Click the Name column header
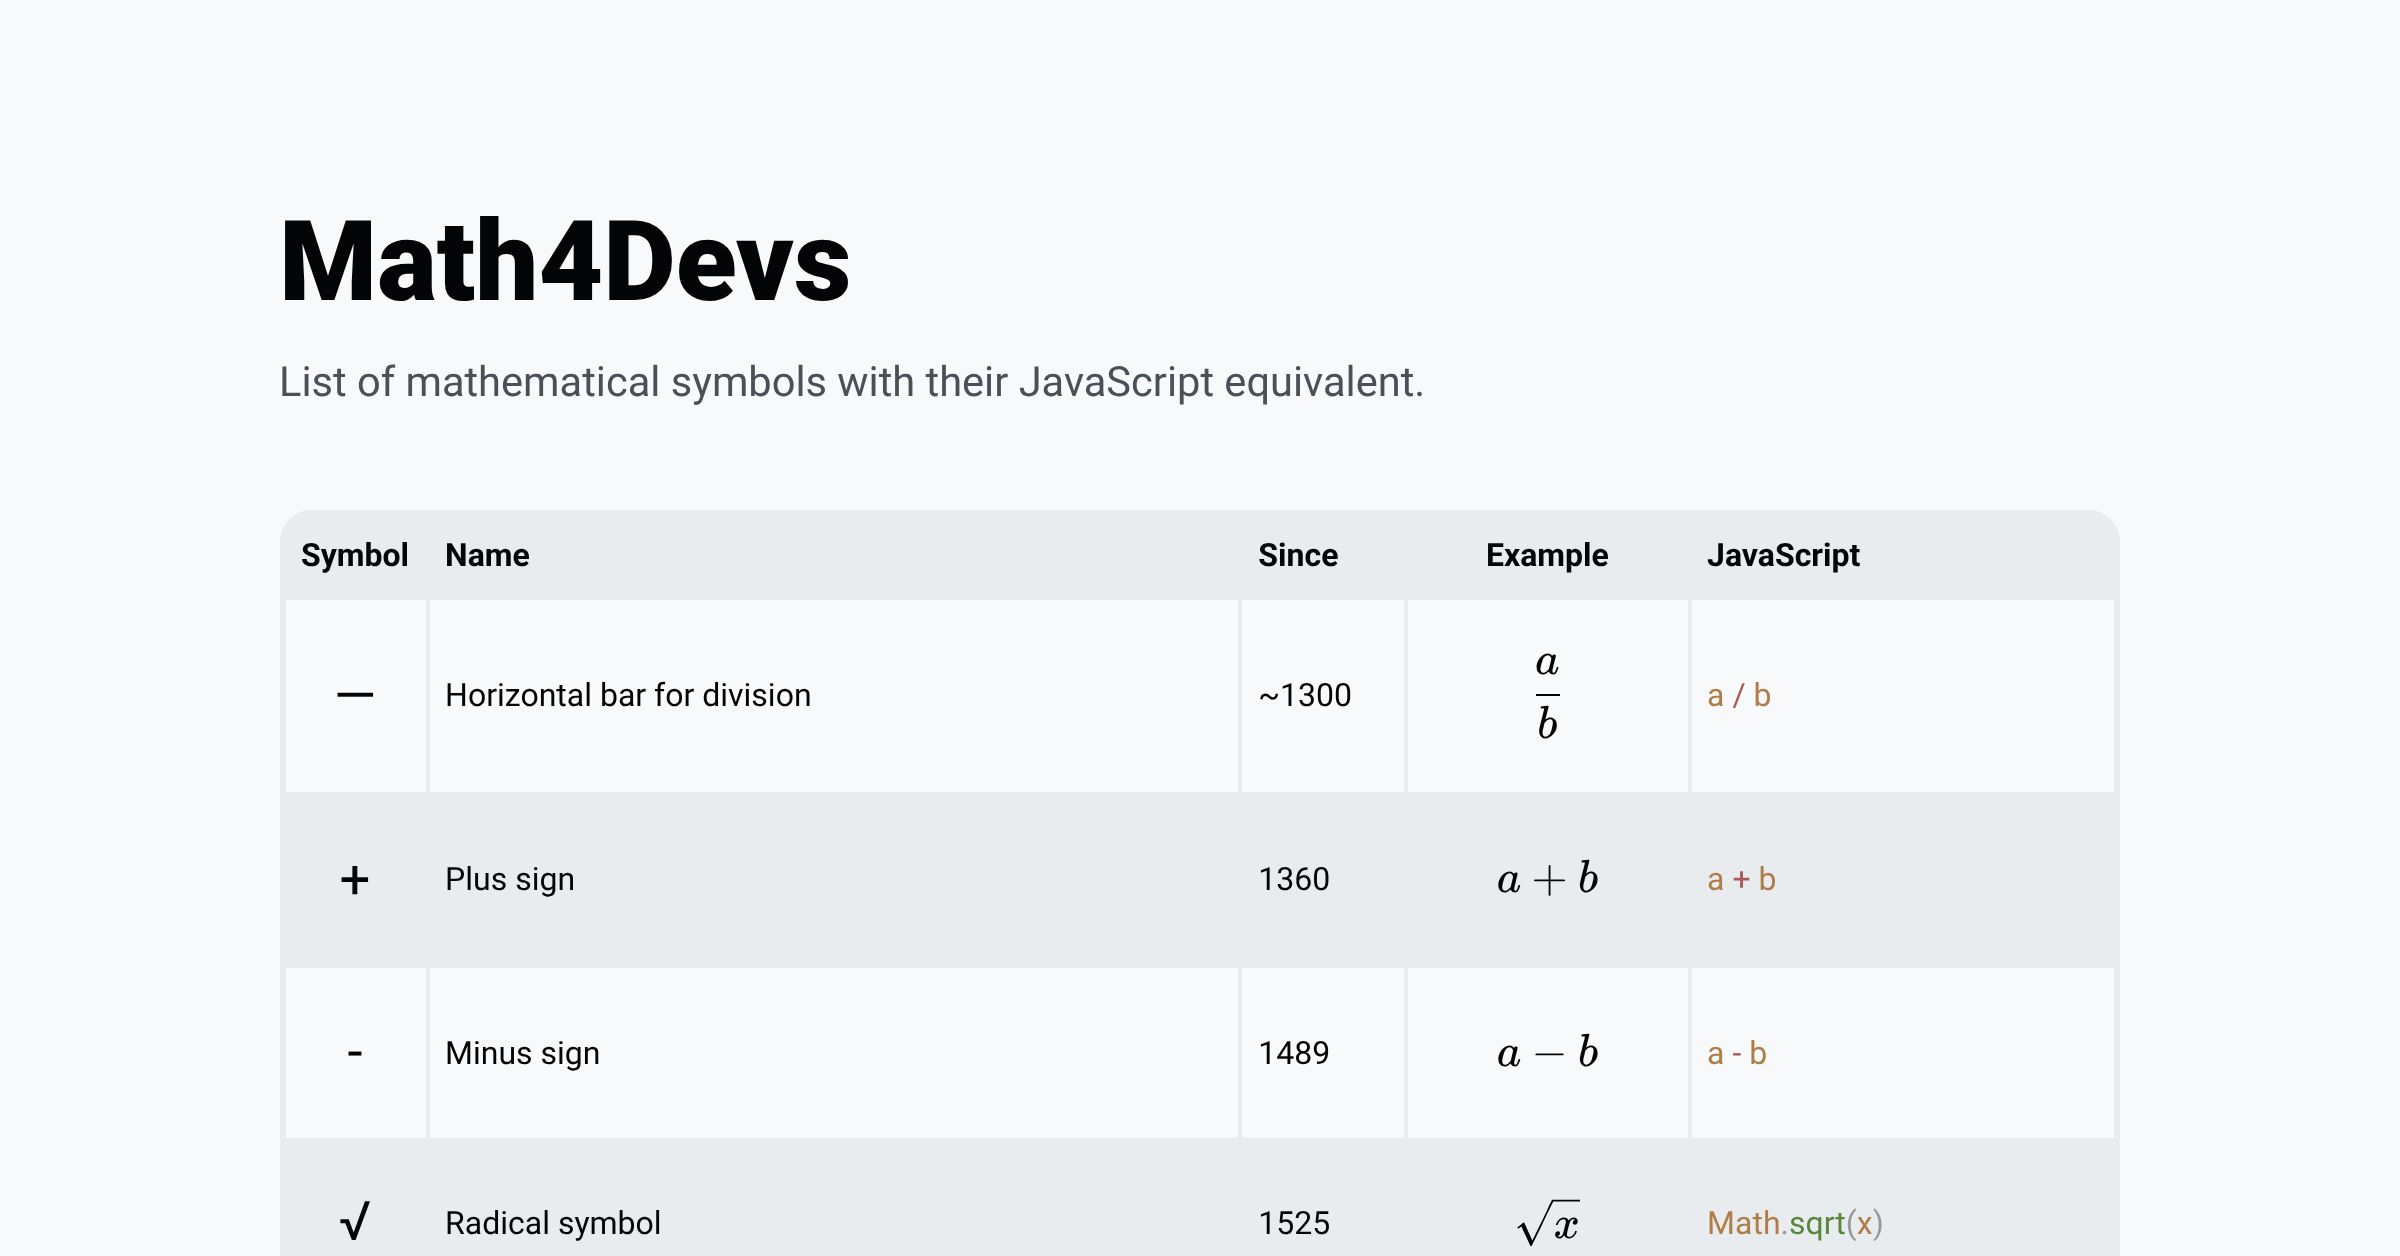Image resolution: width=2400 pixels, height=1256 pixels. pyautogui.click(x=487, y=555)
